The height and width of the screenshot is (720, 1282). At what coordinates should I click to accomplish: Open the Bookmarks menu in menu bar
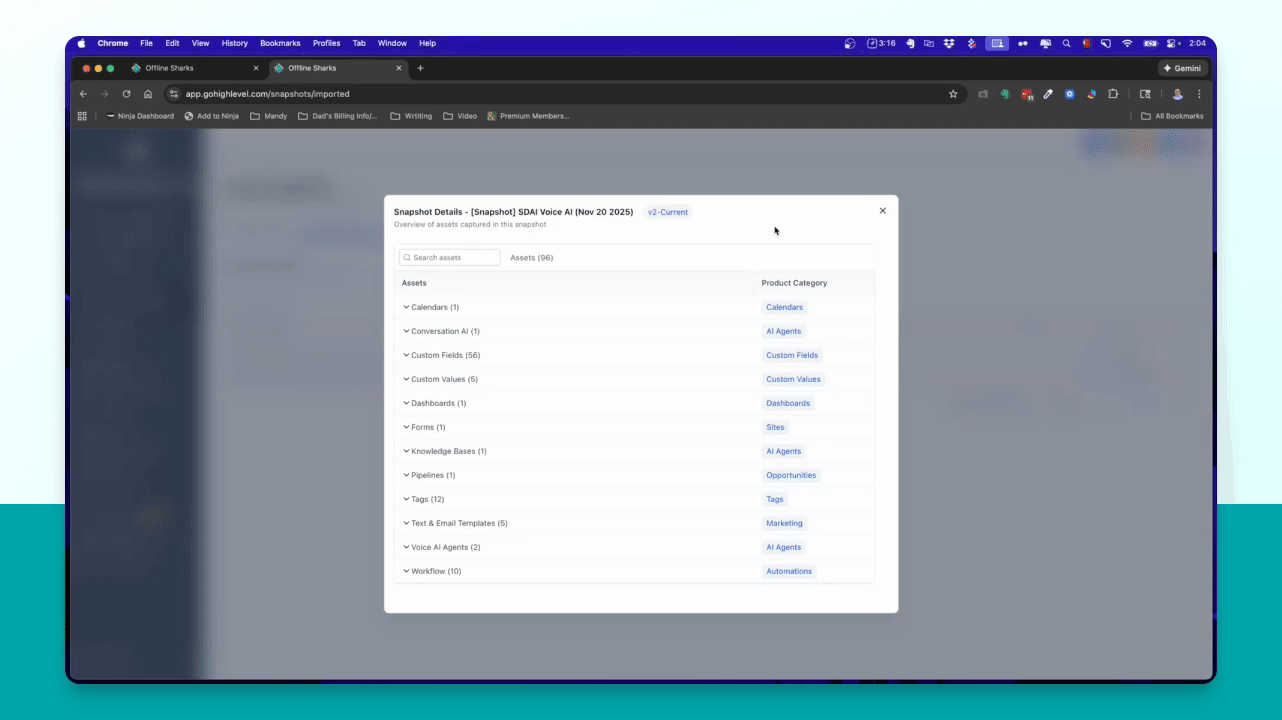click(280, 43)
